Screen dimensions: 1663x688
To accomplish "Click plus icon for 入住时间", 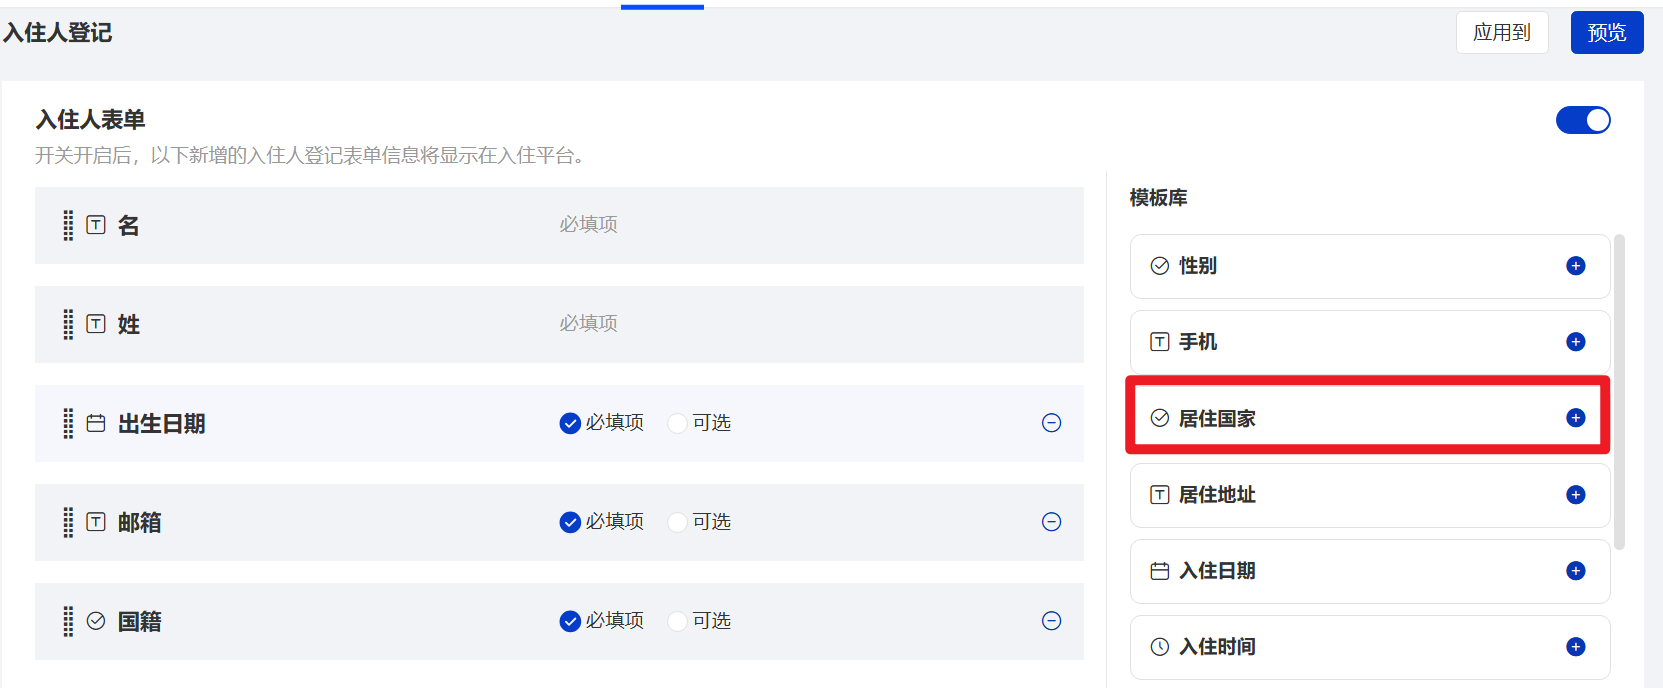I will point(1575,647).
